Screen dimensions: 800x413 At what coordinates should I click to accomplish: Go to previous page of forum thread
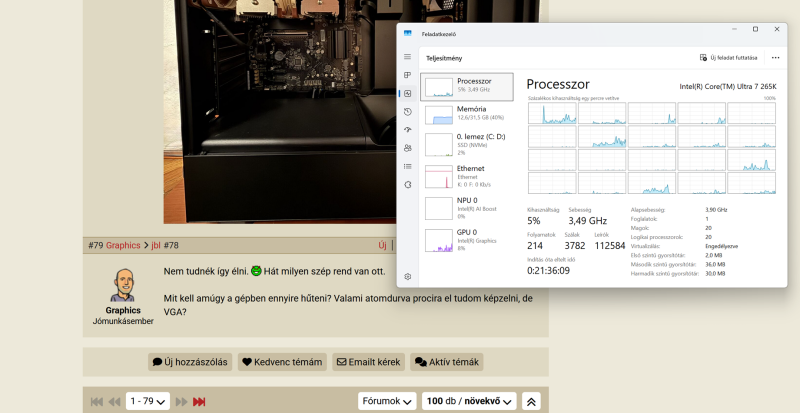pos(114,402)
